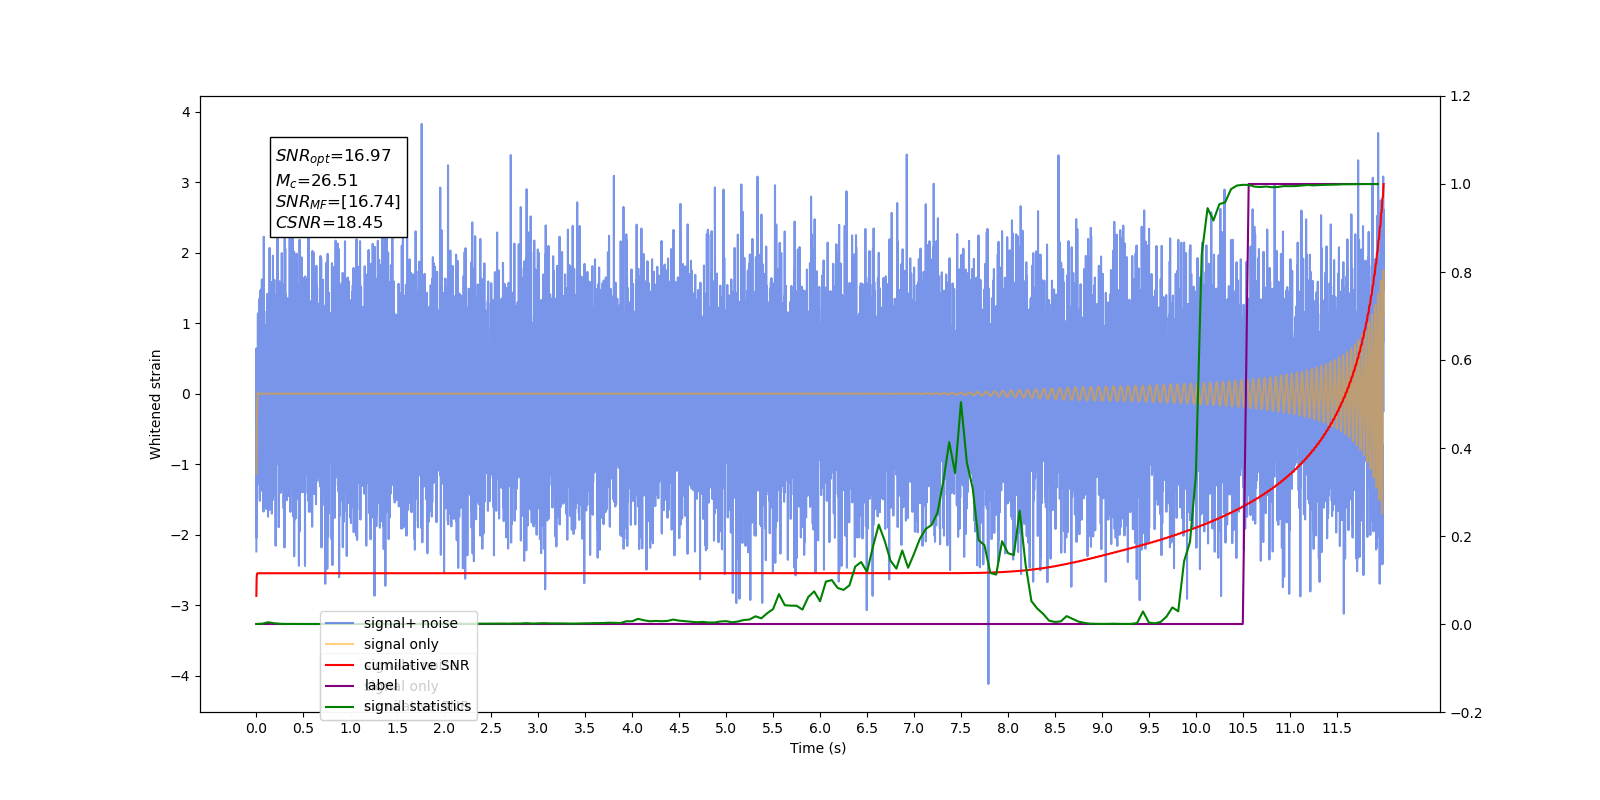Click the Mc=26.51 annotation text
Viewport: 1600px width, 800px height.
point(317,180)
